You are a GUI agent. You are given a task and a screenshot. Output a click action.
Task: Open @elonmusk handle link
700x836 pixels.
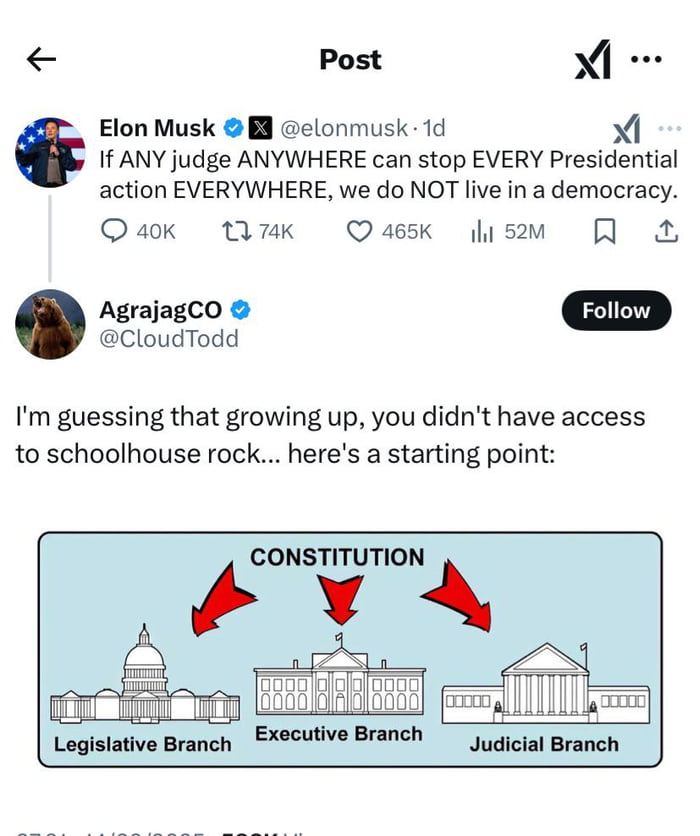[344, 128]
